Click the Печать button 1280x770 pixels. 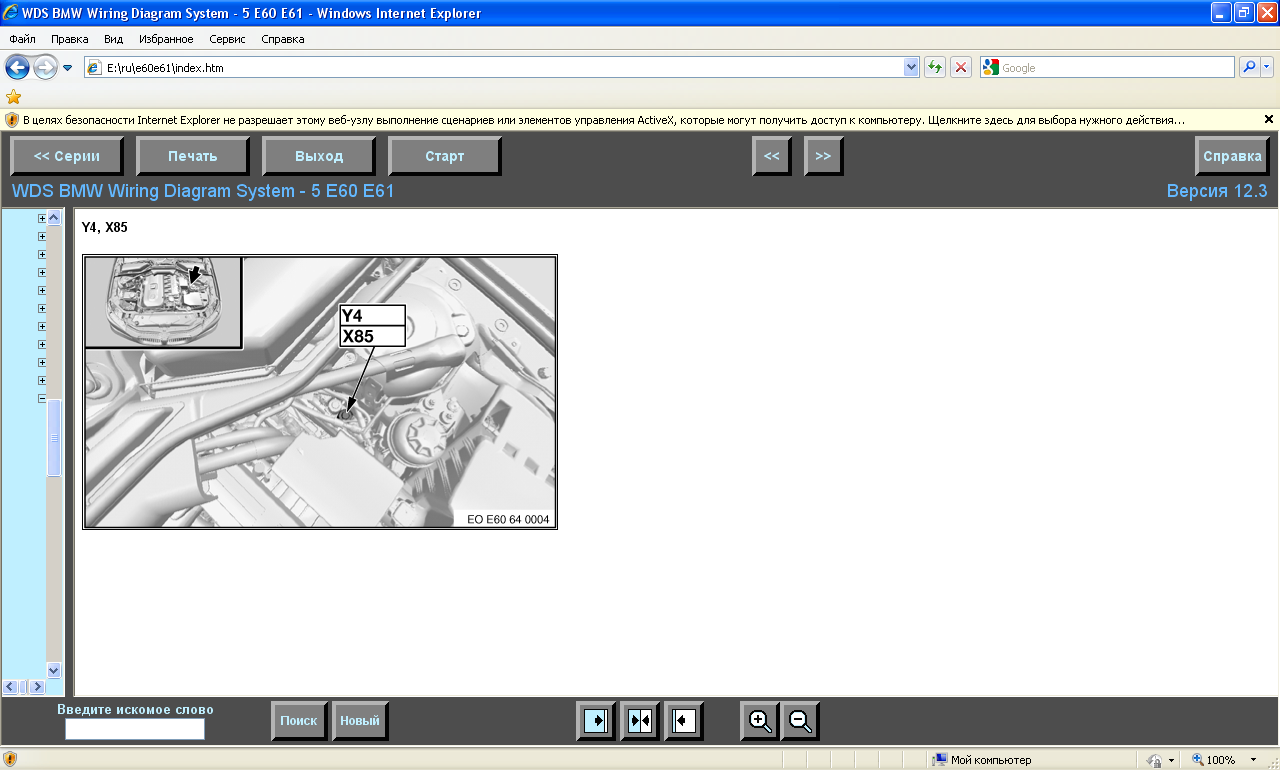(x=193, y=156)
